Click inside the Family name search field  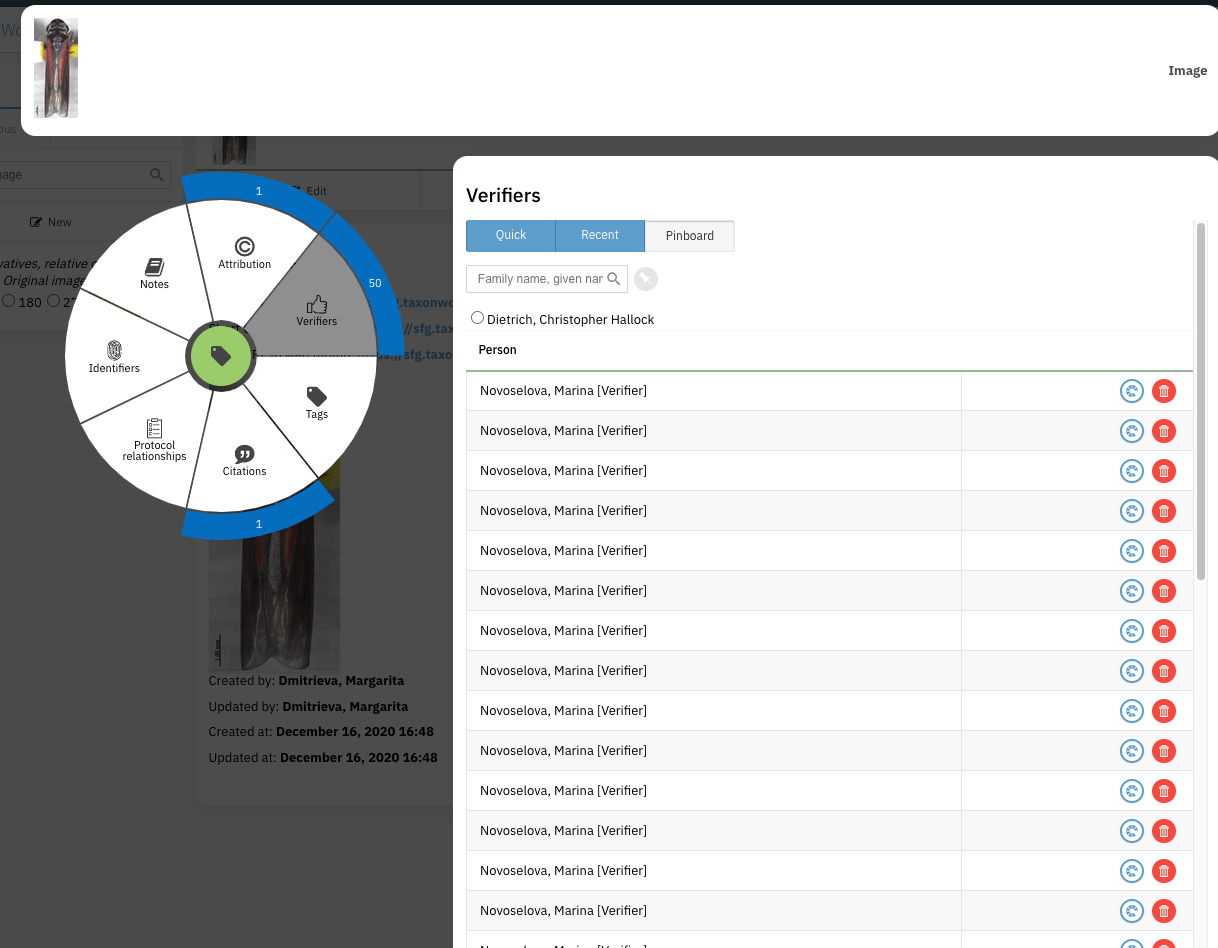540,279
